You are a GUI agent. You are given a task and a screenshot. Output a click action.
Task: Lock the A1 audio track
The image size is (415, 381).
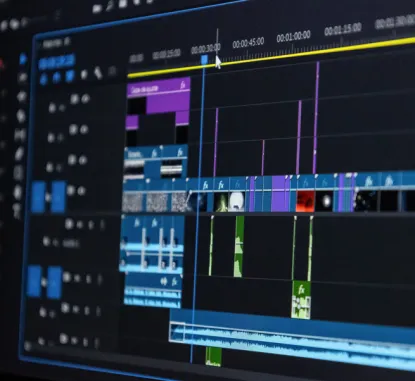coord(46,241)
